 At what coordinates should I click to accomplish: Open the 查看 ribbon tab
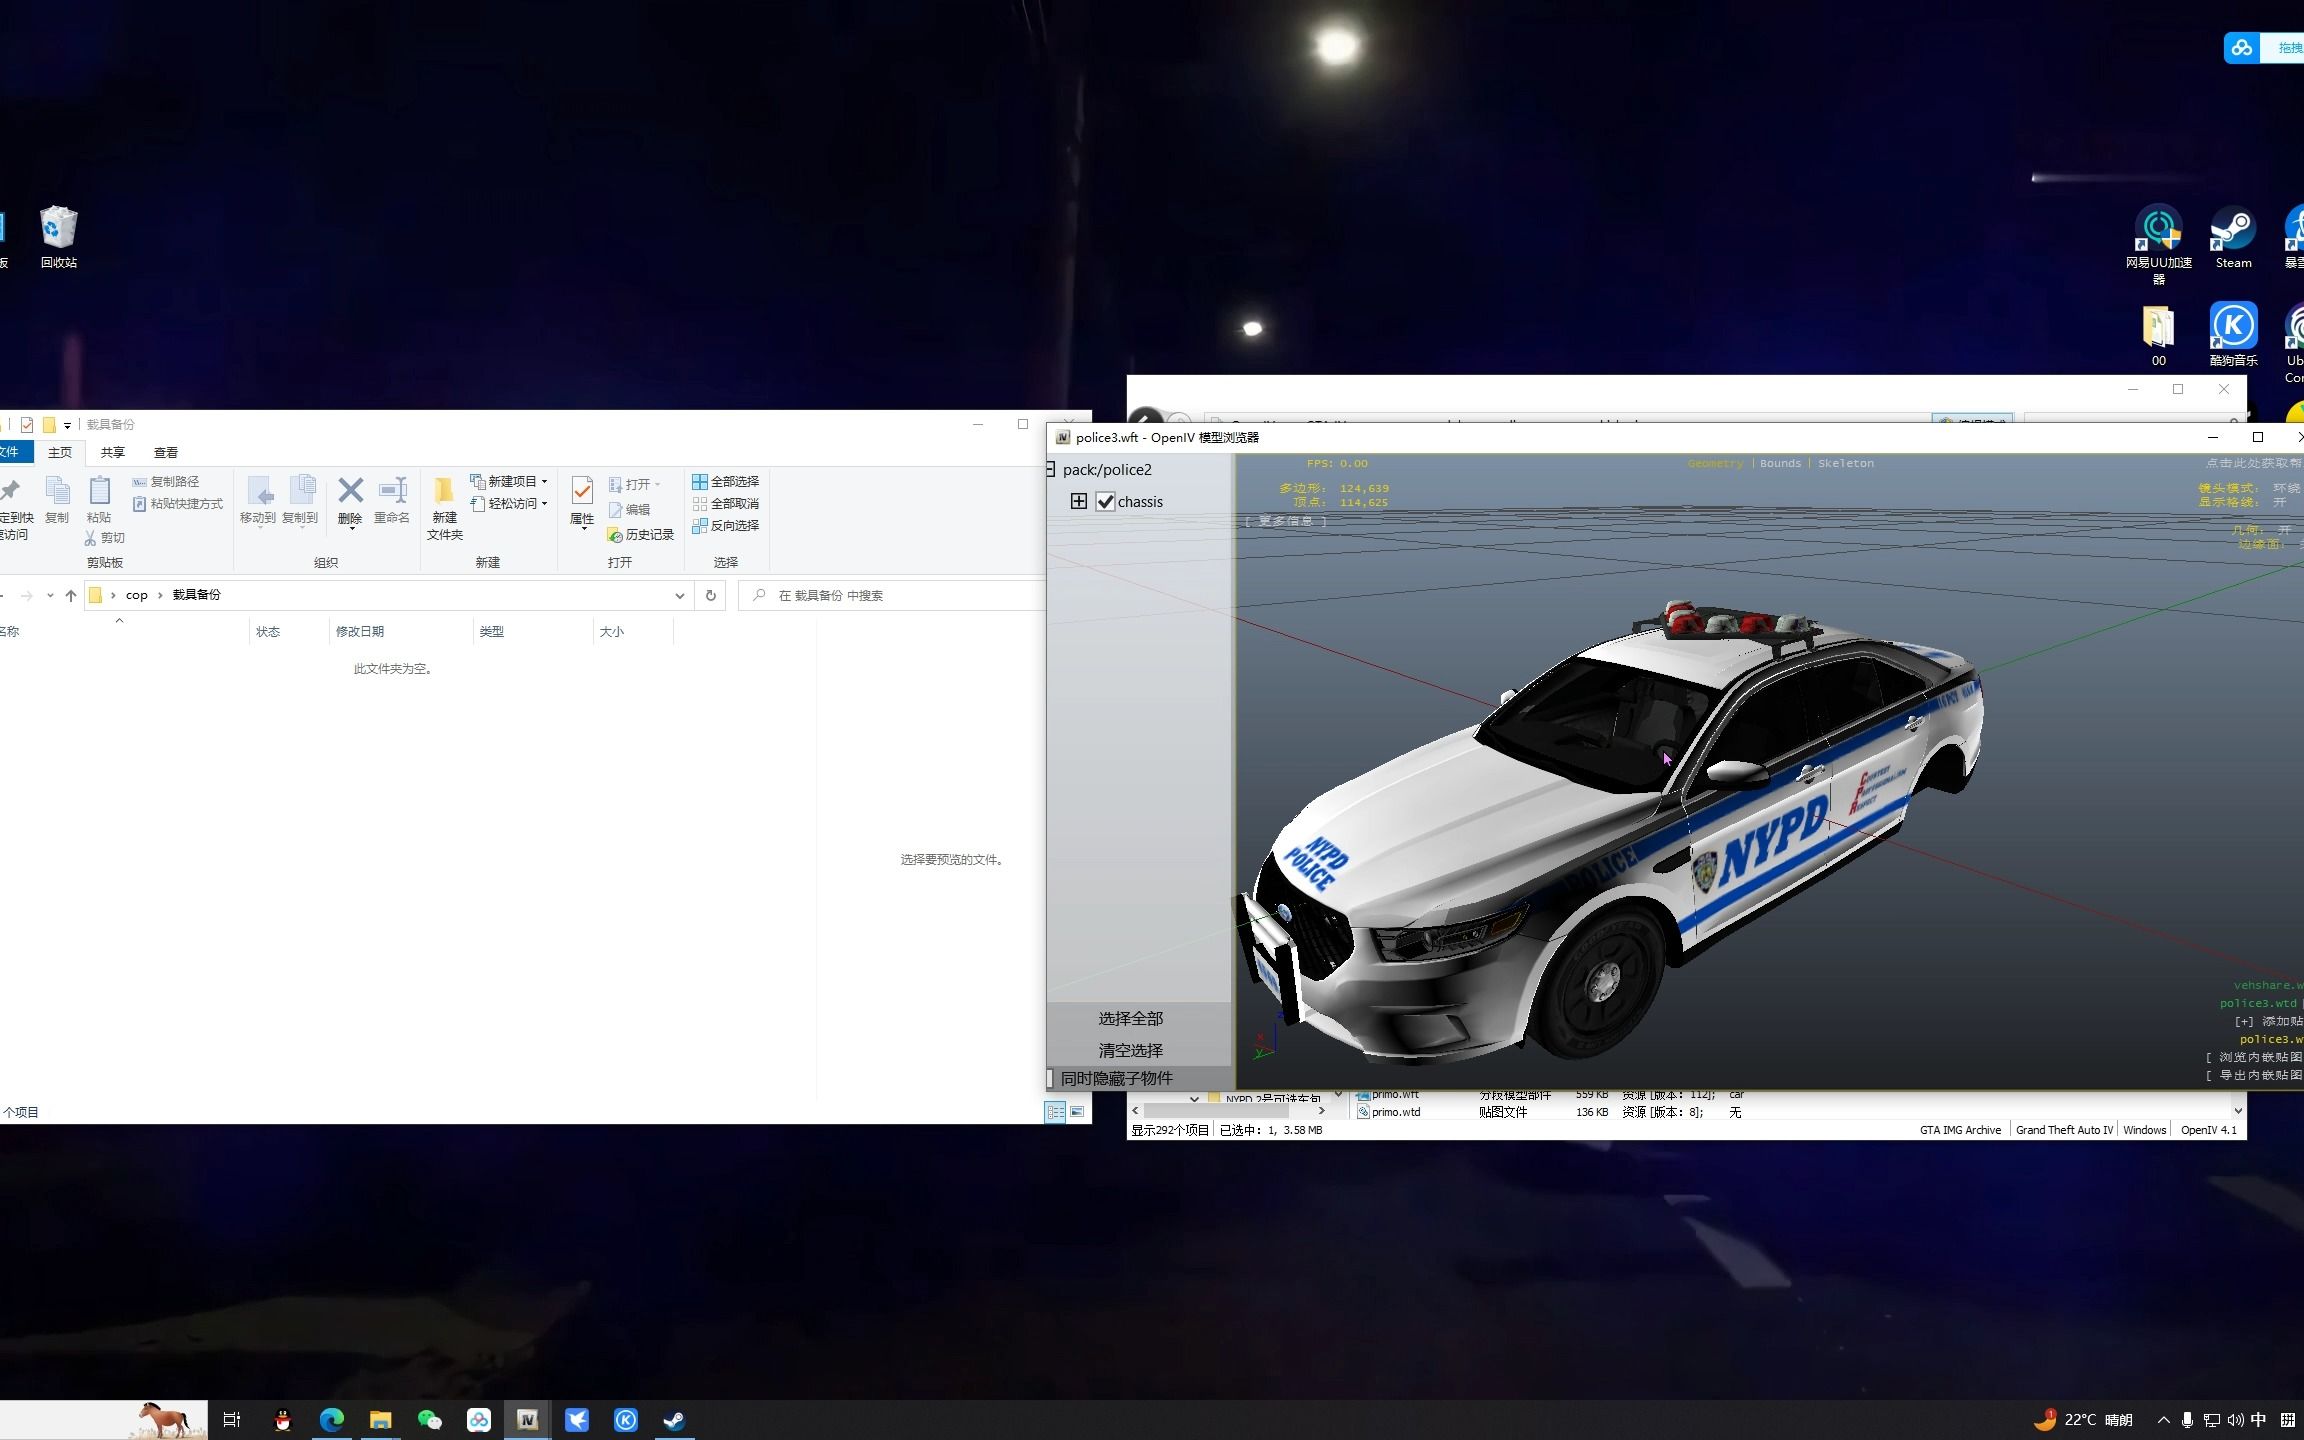[x=166, y=453]
